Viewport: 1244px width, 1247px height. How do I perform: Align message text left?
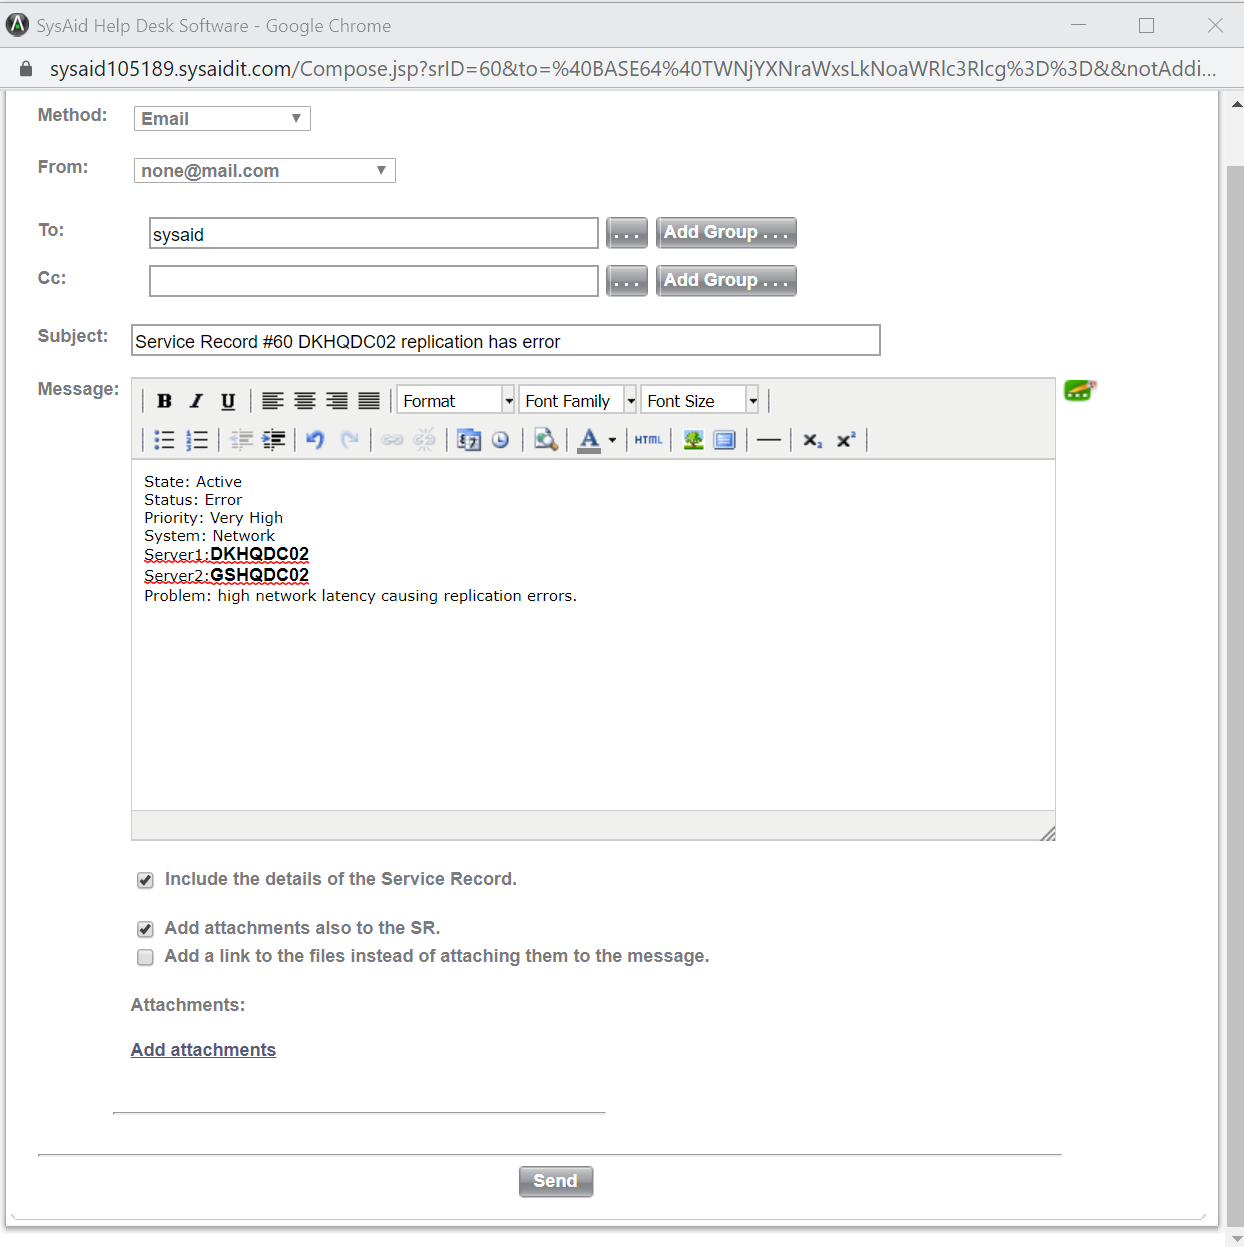[273, 401]
